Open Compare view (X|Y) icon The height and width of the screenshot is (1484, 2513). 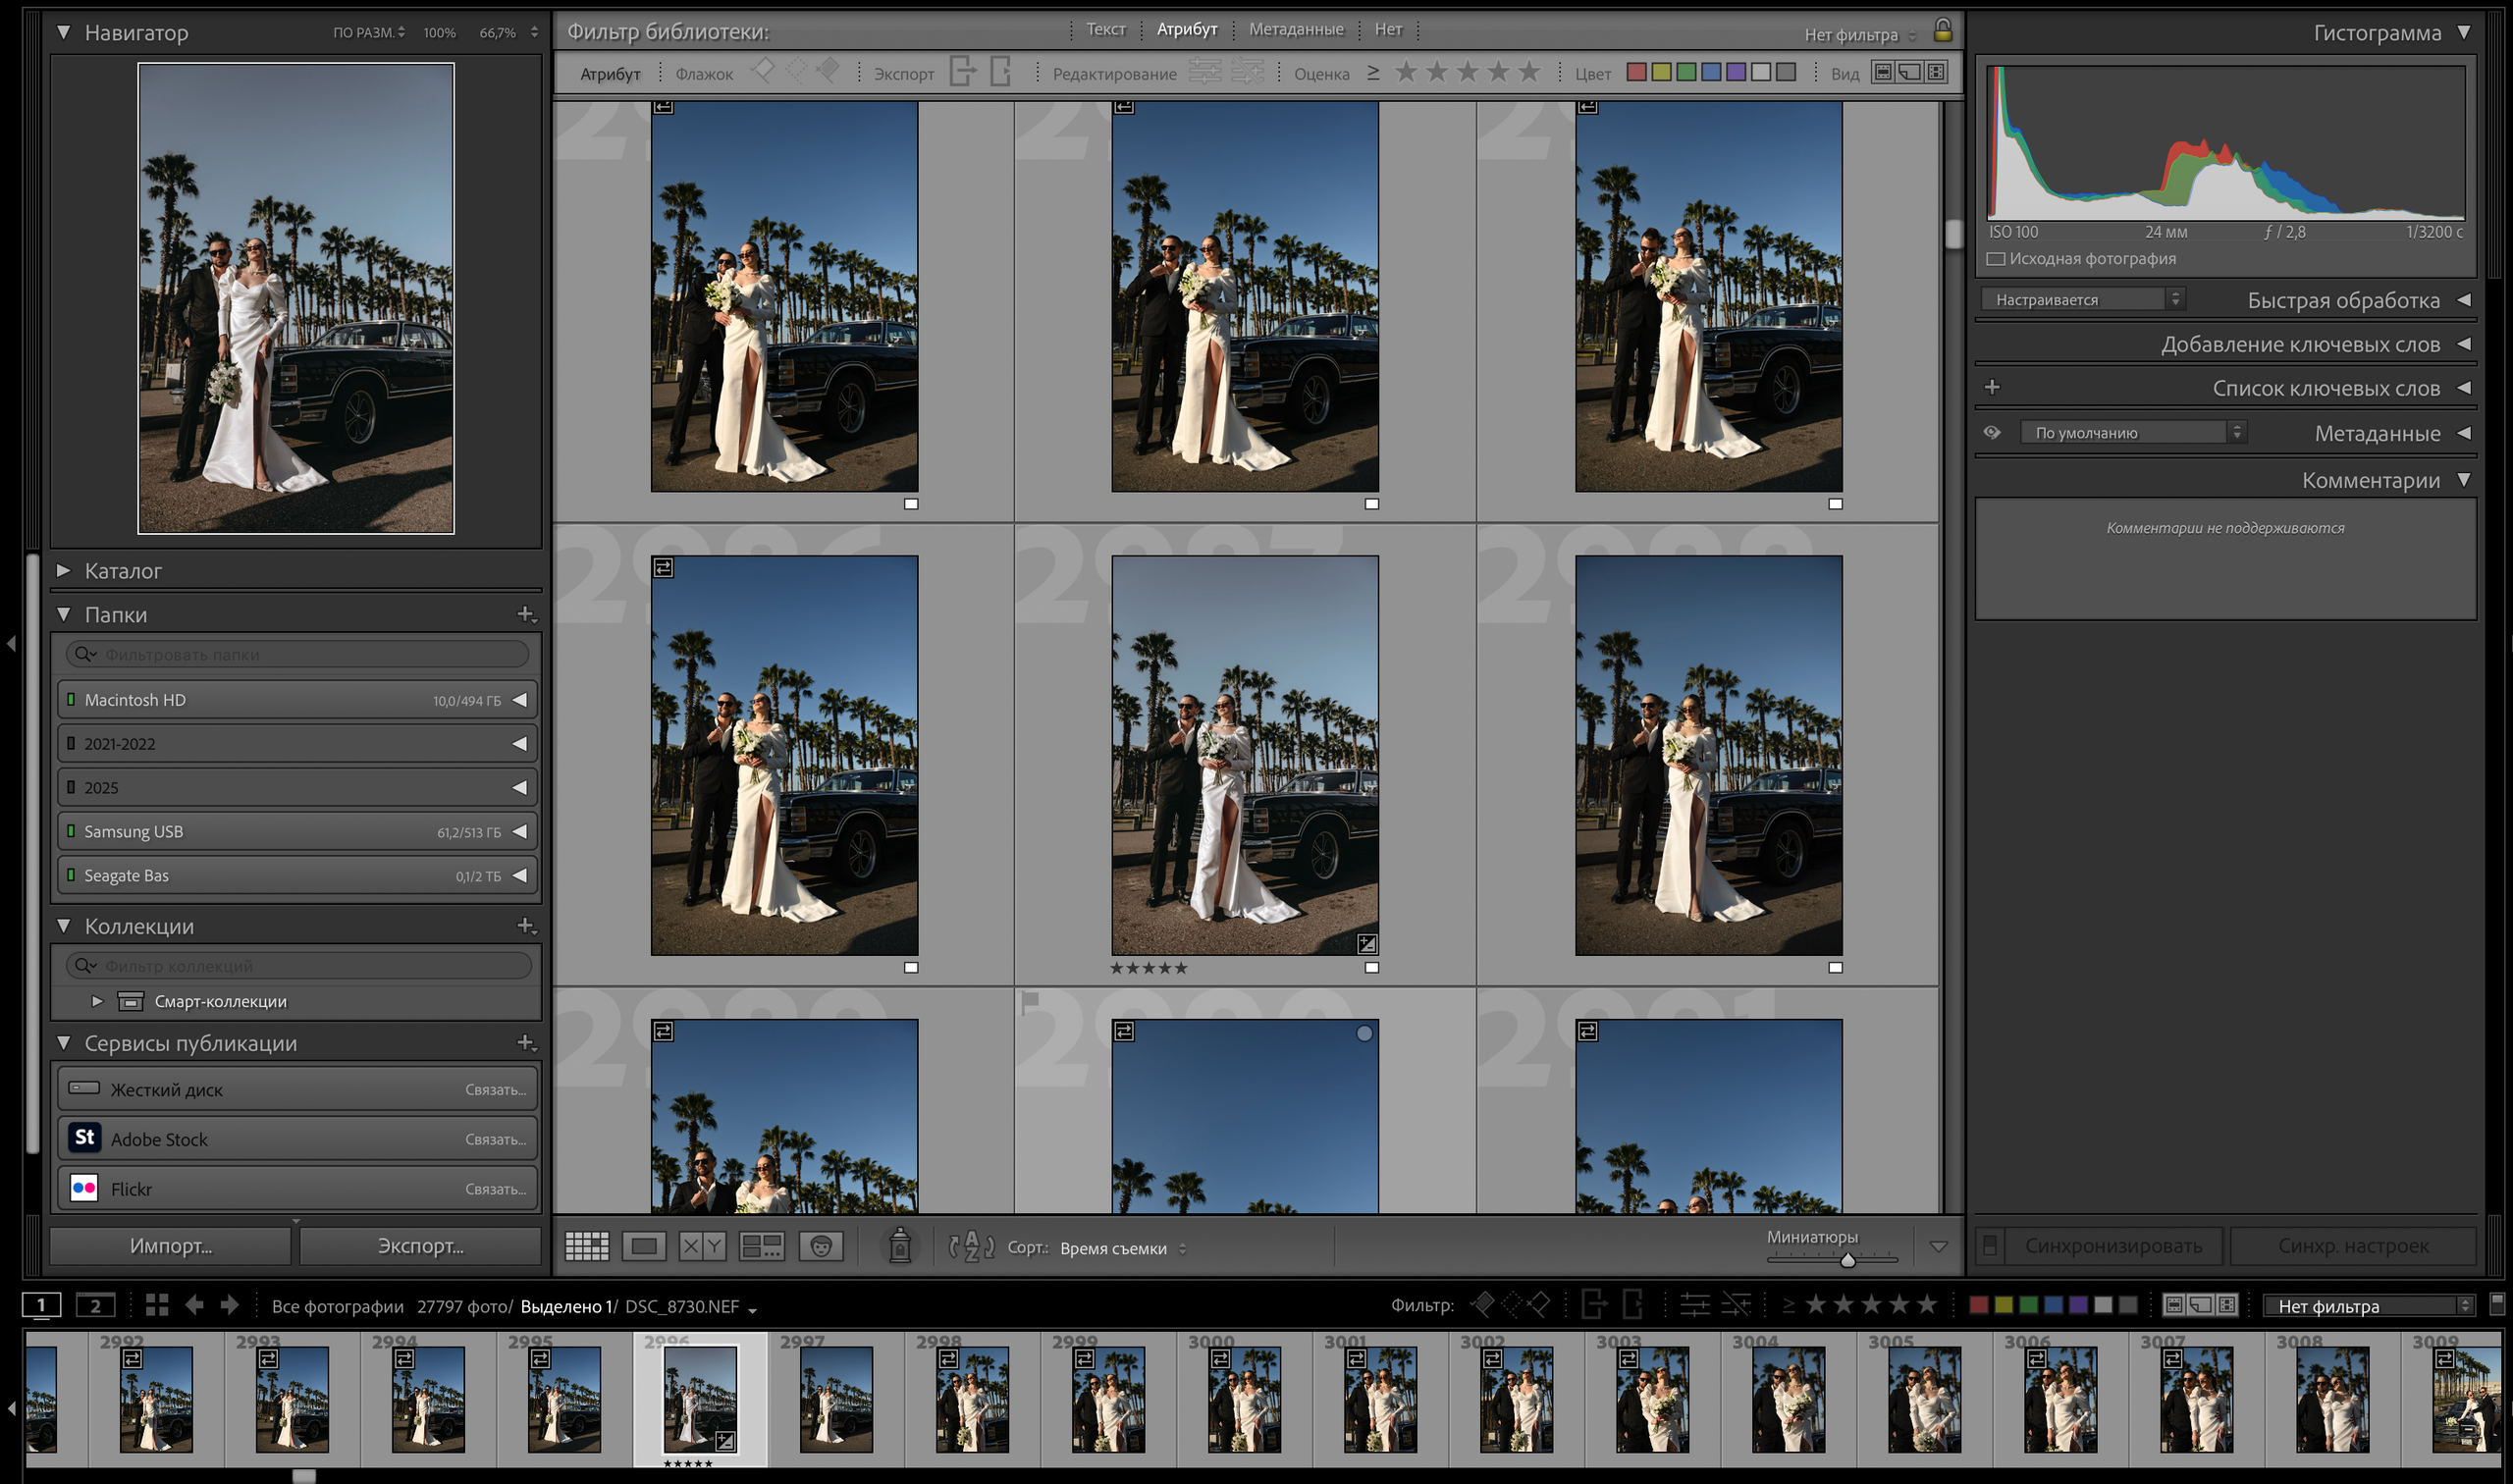(x=702, y=1246)
